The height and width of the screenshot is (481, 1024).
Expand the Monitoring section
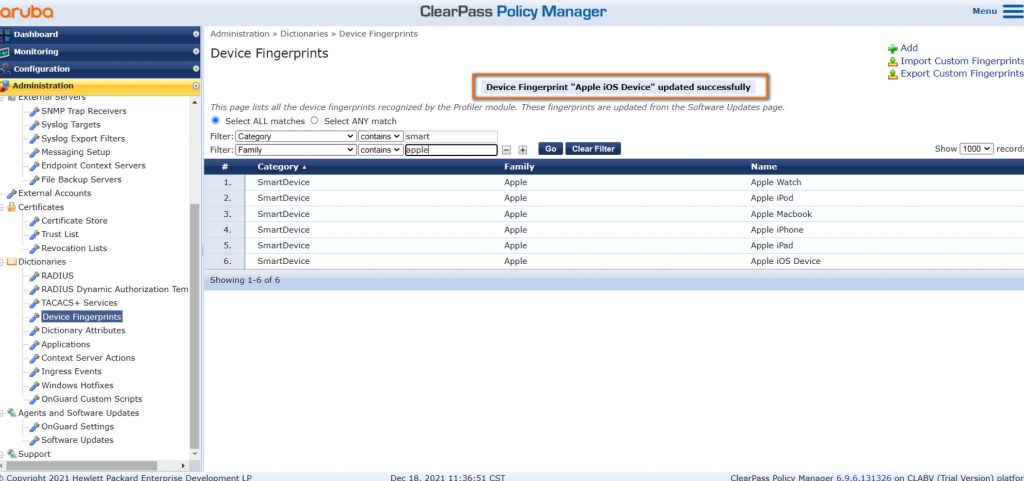[196, 52]
